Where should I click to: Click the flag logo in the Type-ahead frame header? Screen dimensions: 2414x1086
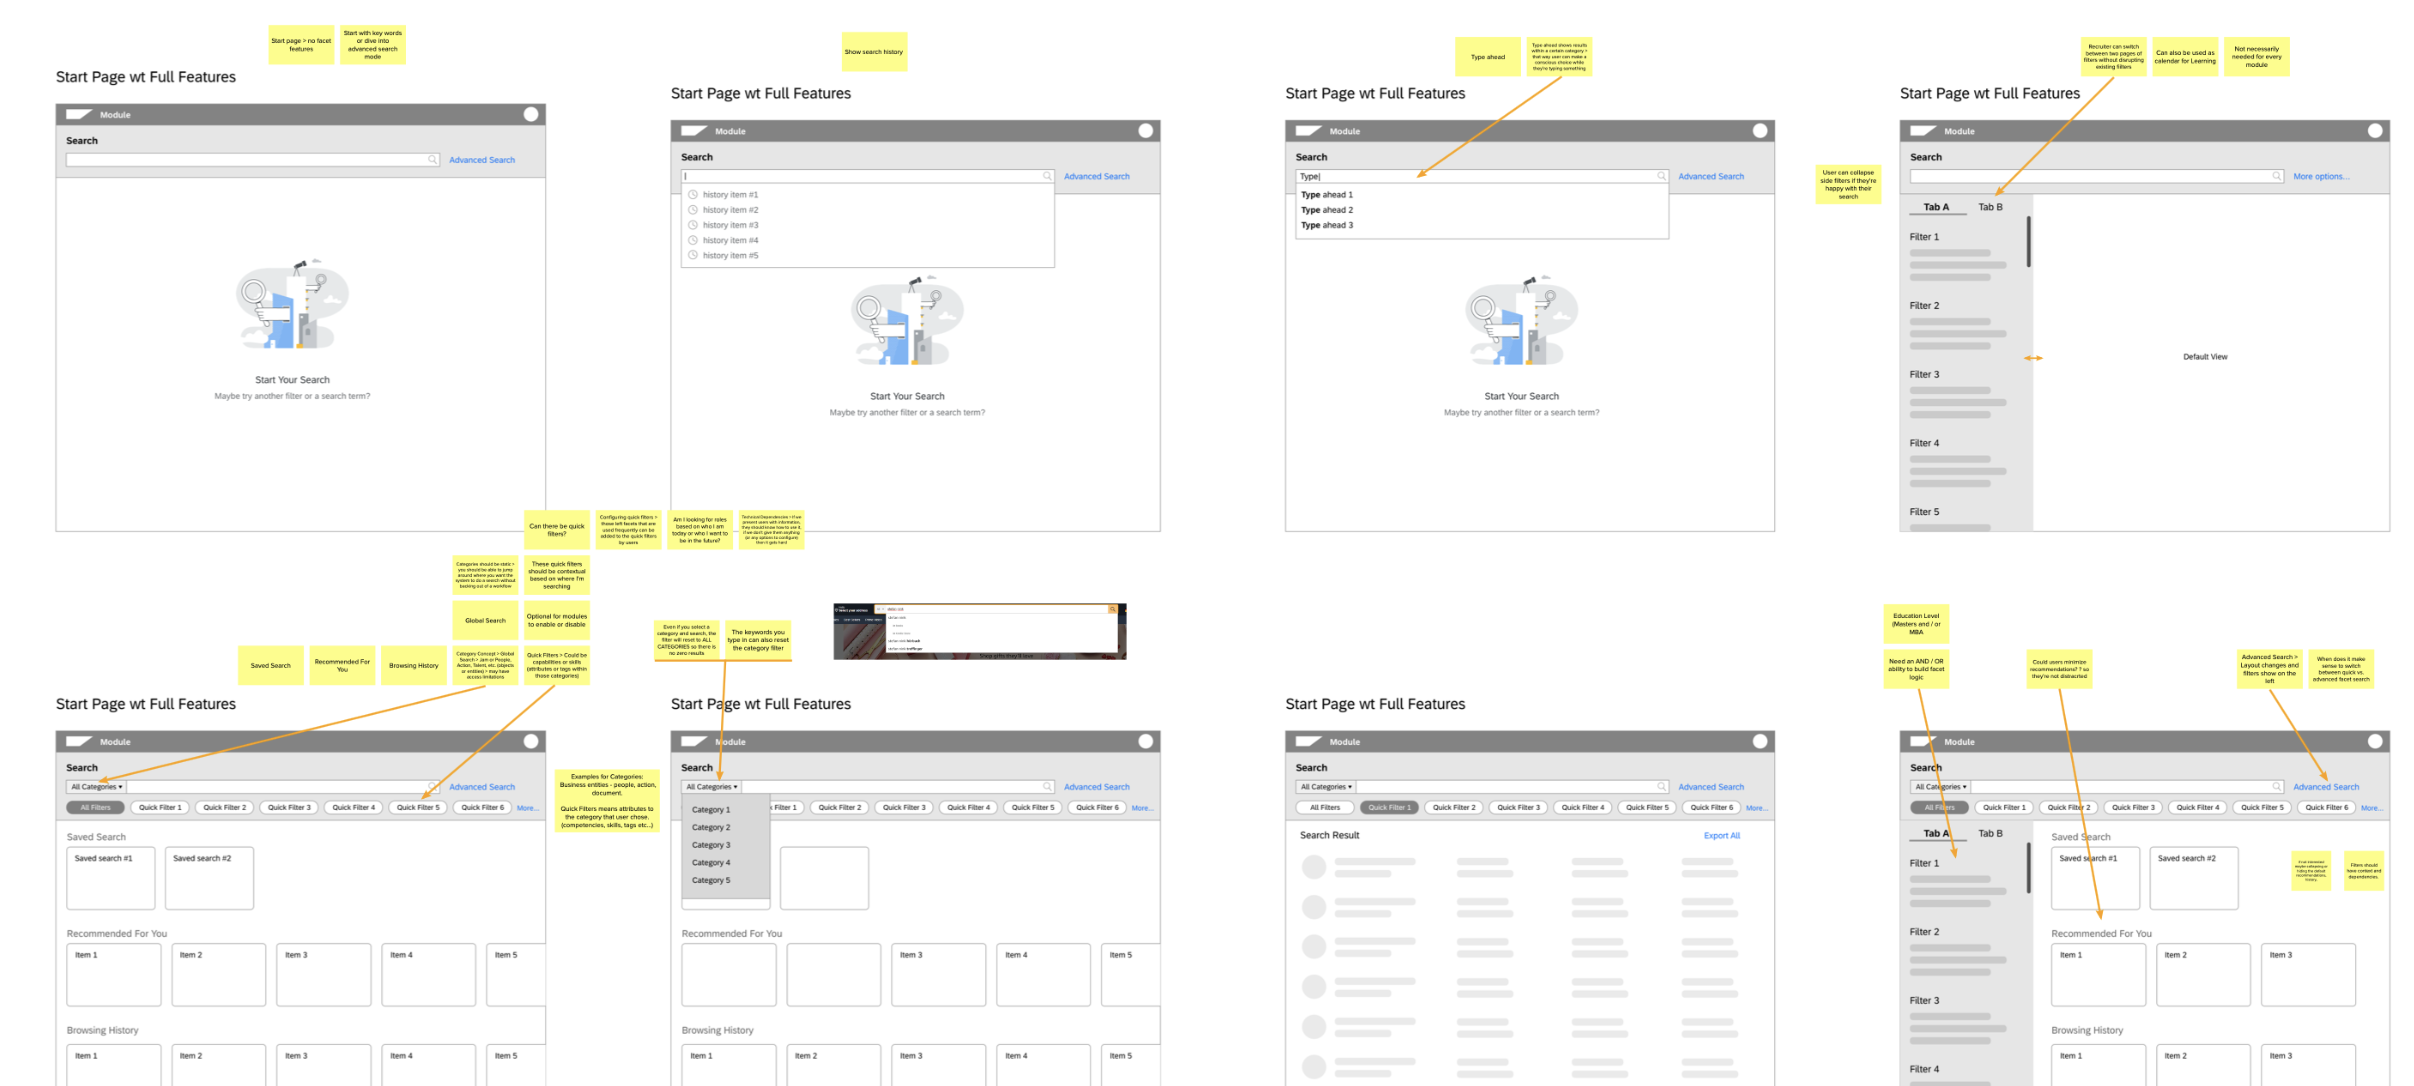point(1308,131)
